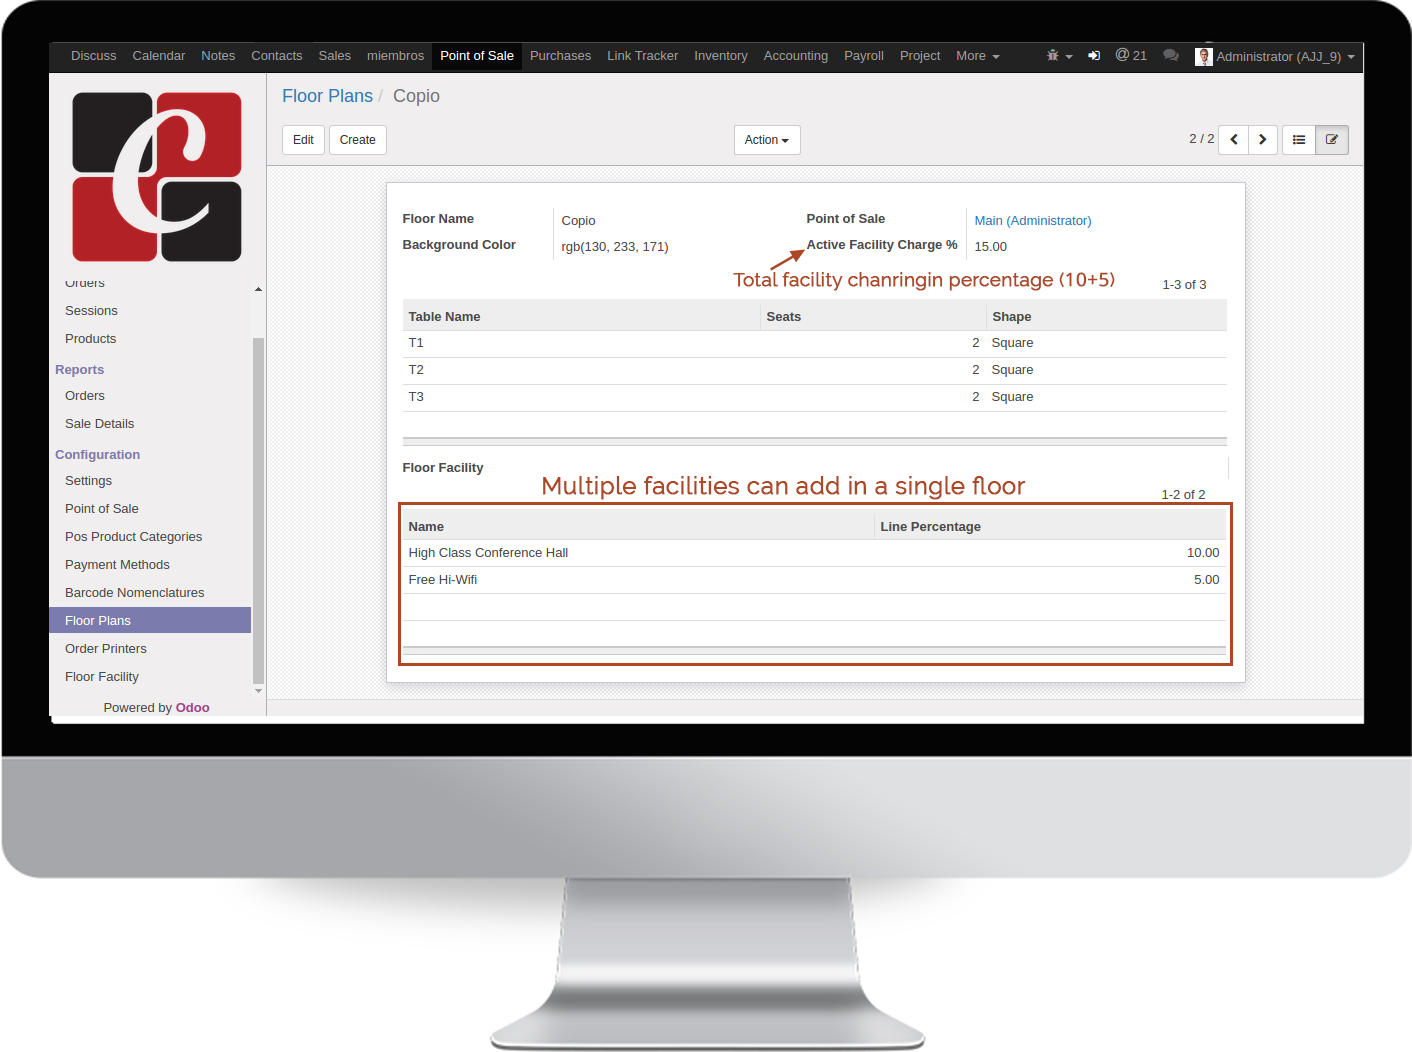Viewport: 1412px width, 1052px height.
Task: Open Project from top menu
Action: tap(920, 56)
